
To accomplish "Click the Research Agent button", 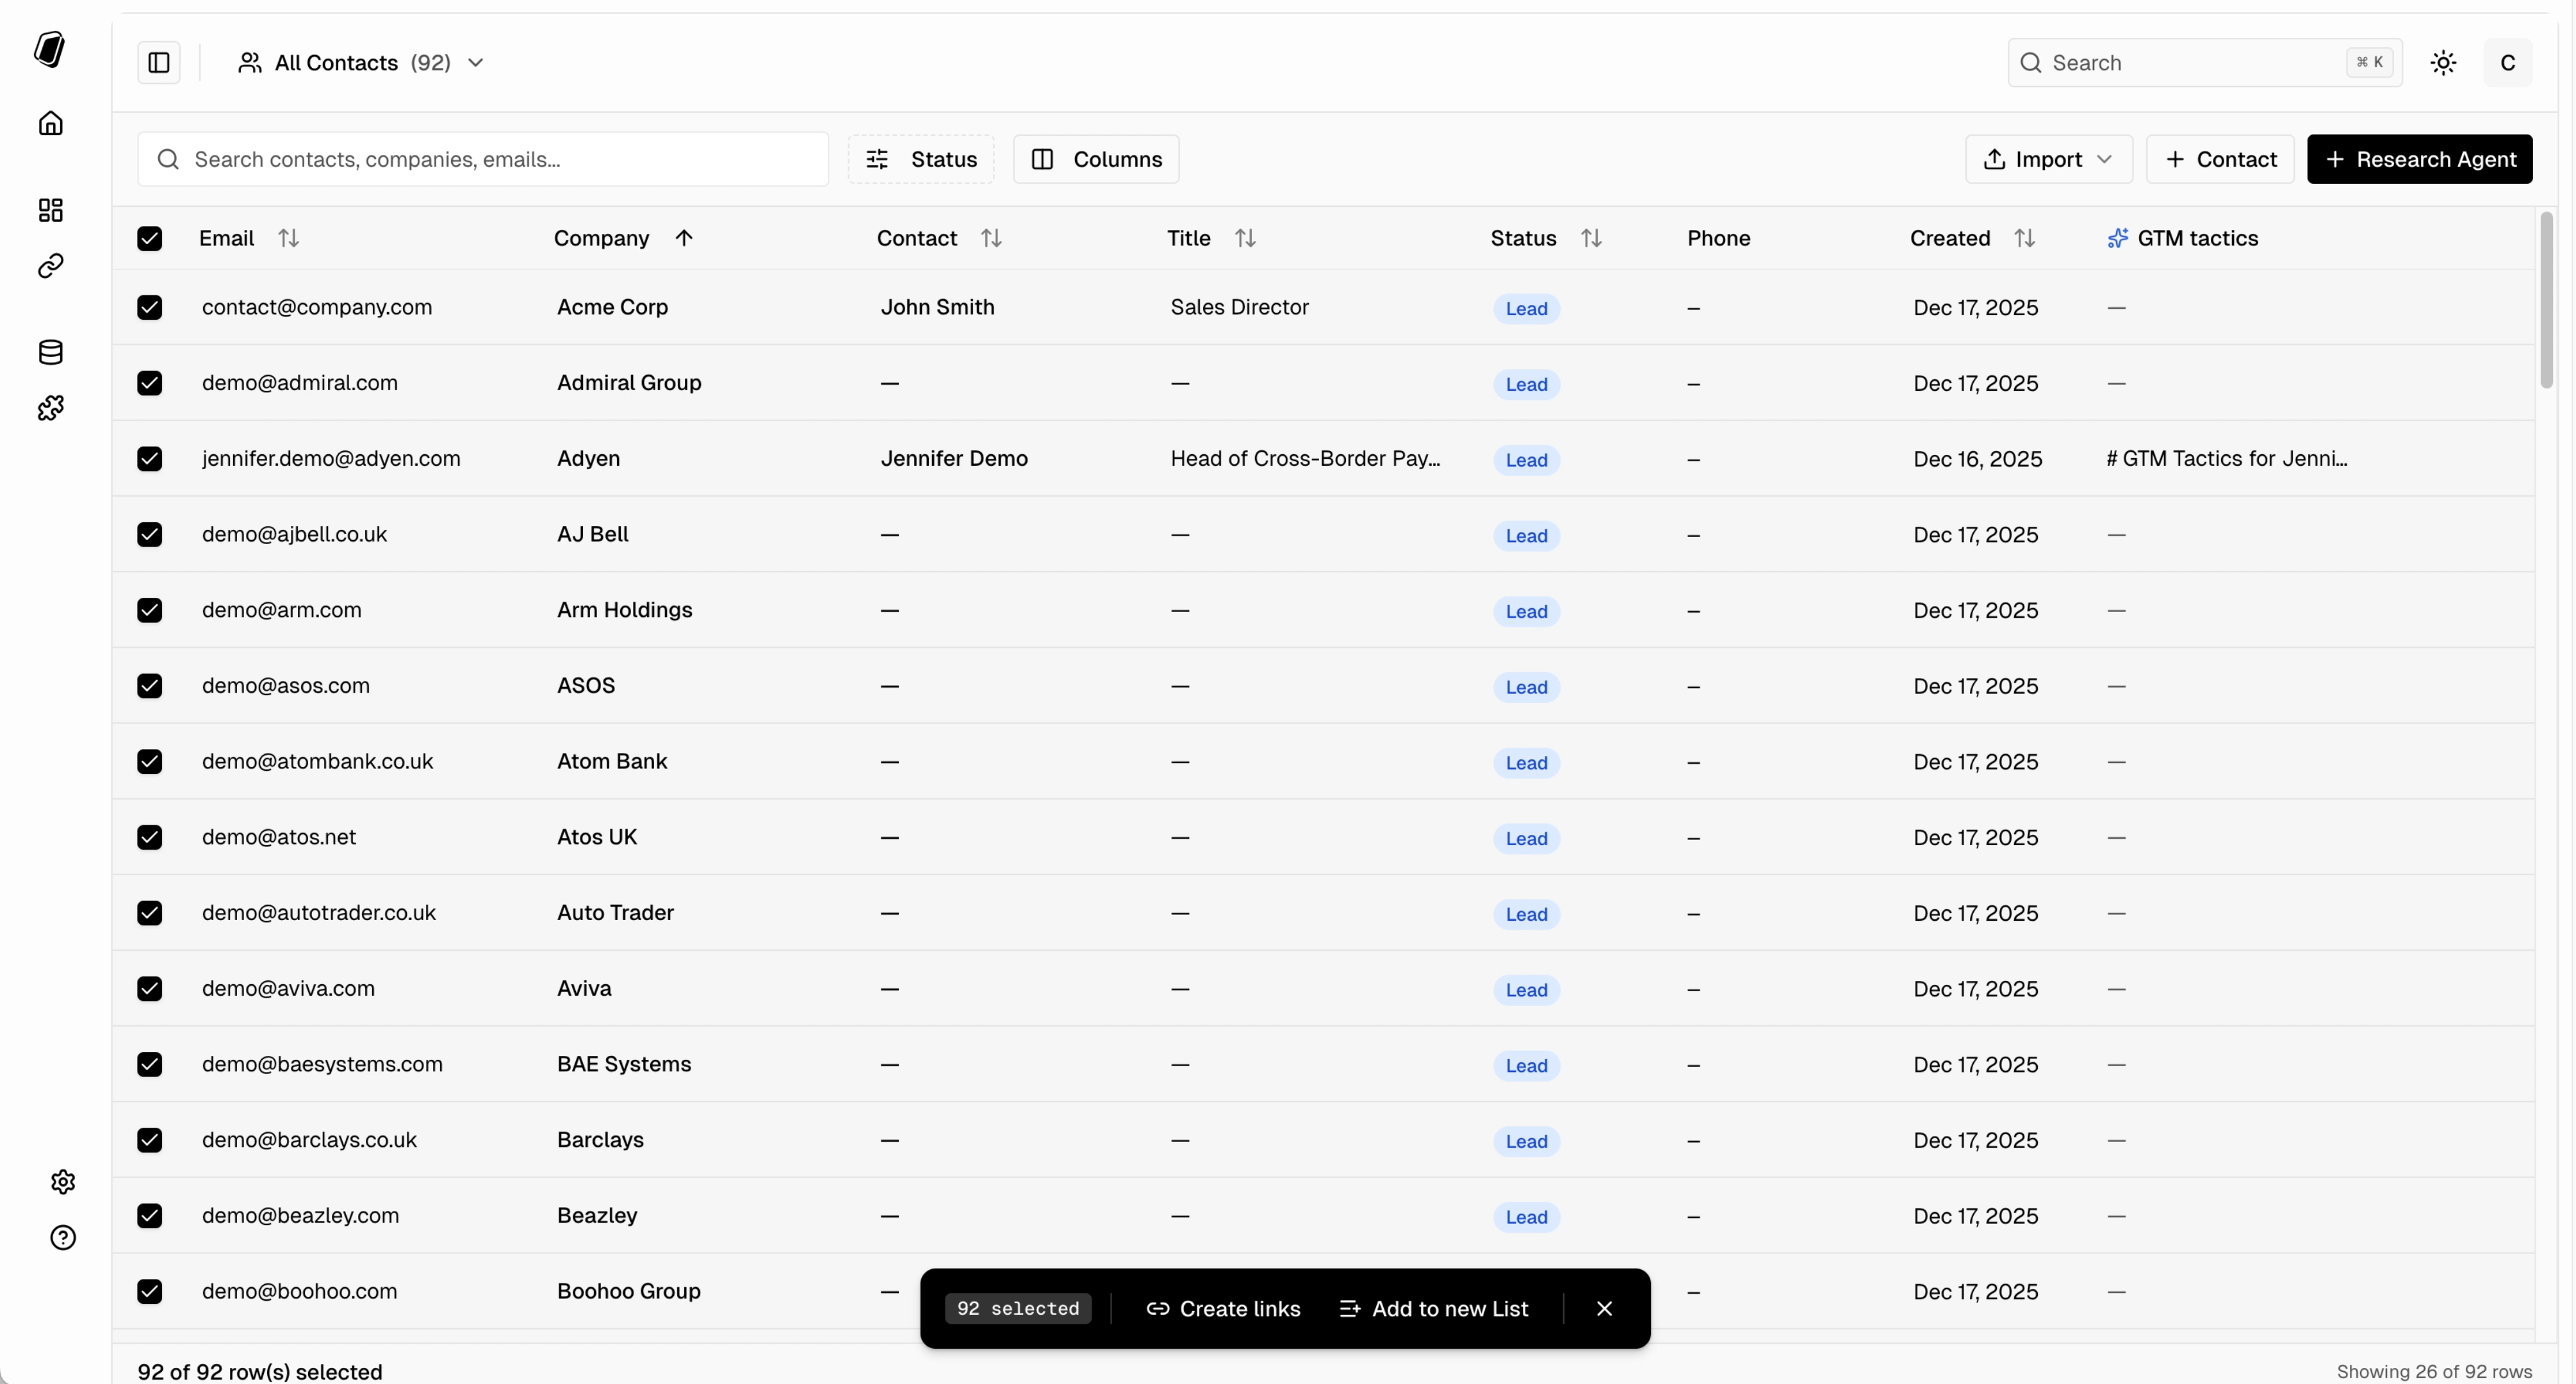I will [2420, 159].
